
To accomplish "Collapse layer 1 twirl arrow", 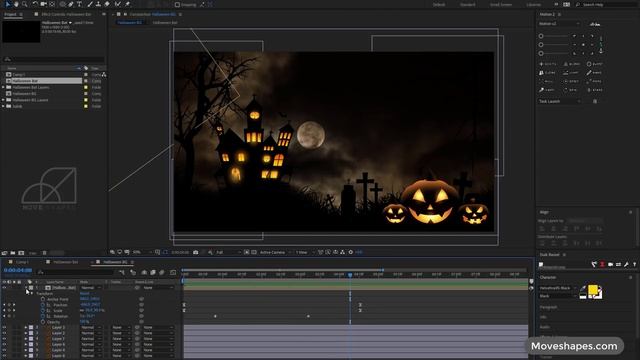I will (26, 288).
